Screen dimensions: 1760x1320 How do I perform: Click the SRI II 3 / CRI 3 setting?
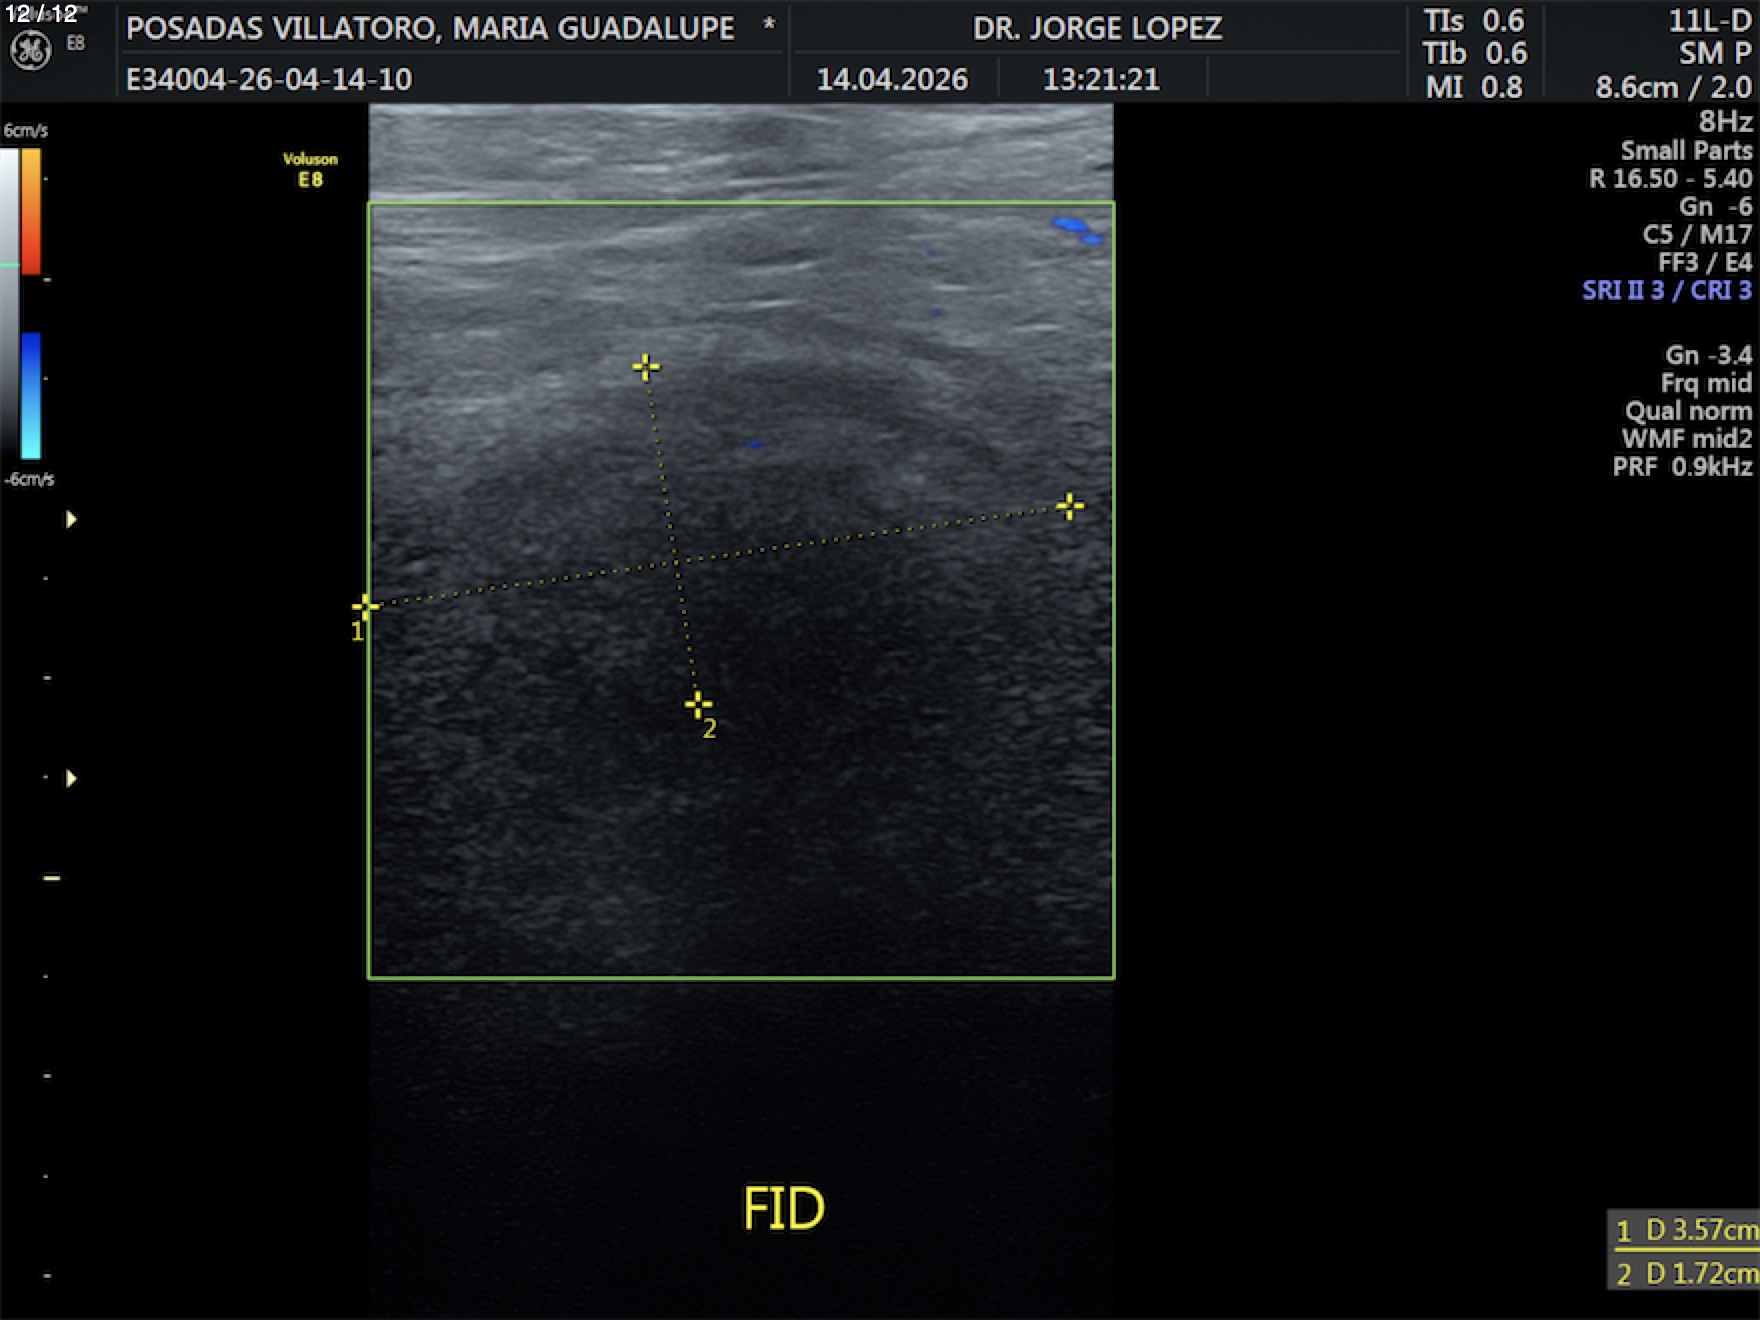pos(1666,290)
